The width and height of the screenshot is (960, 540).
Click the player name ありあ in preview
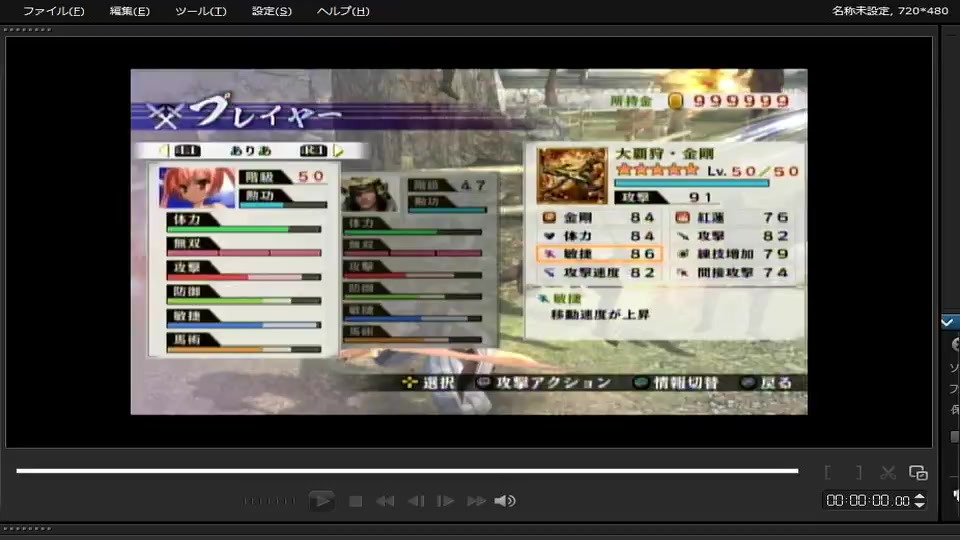click(x=251, y=151)
